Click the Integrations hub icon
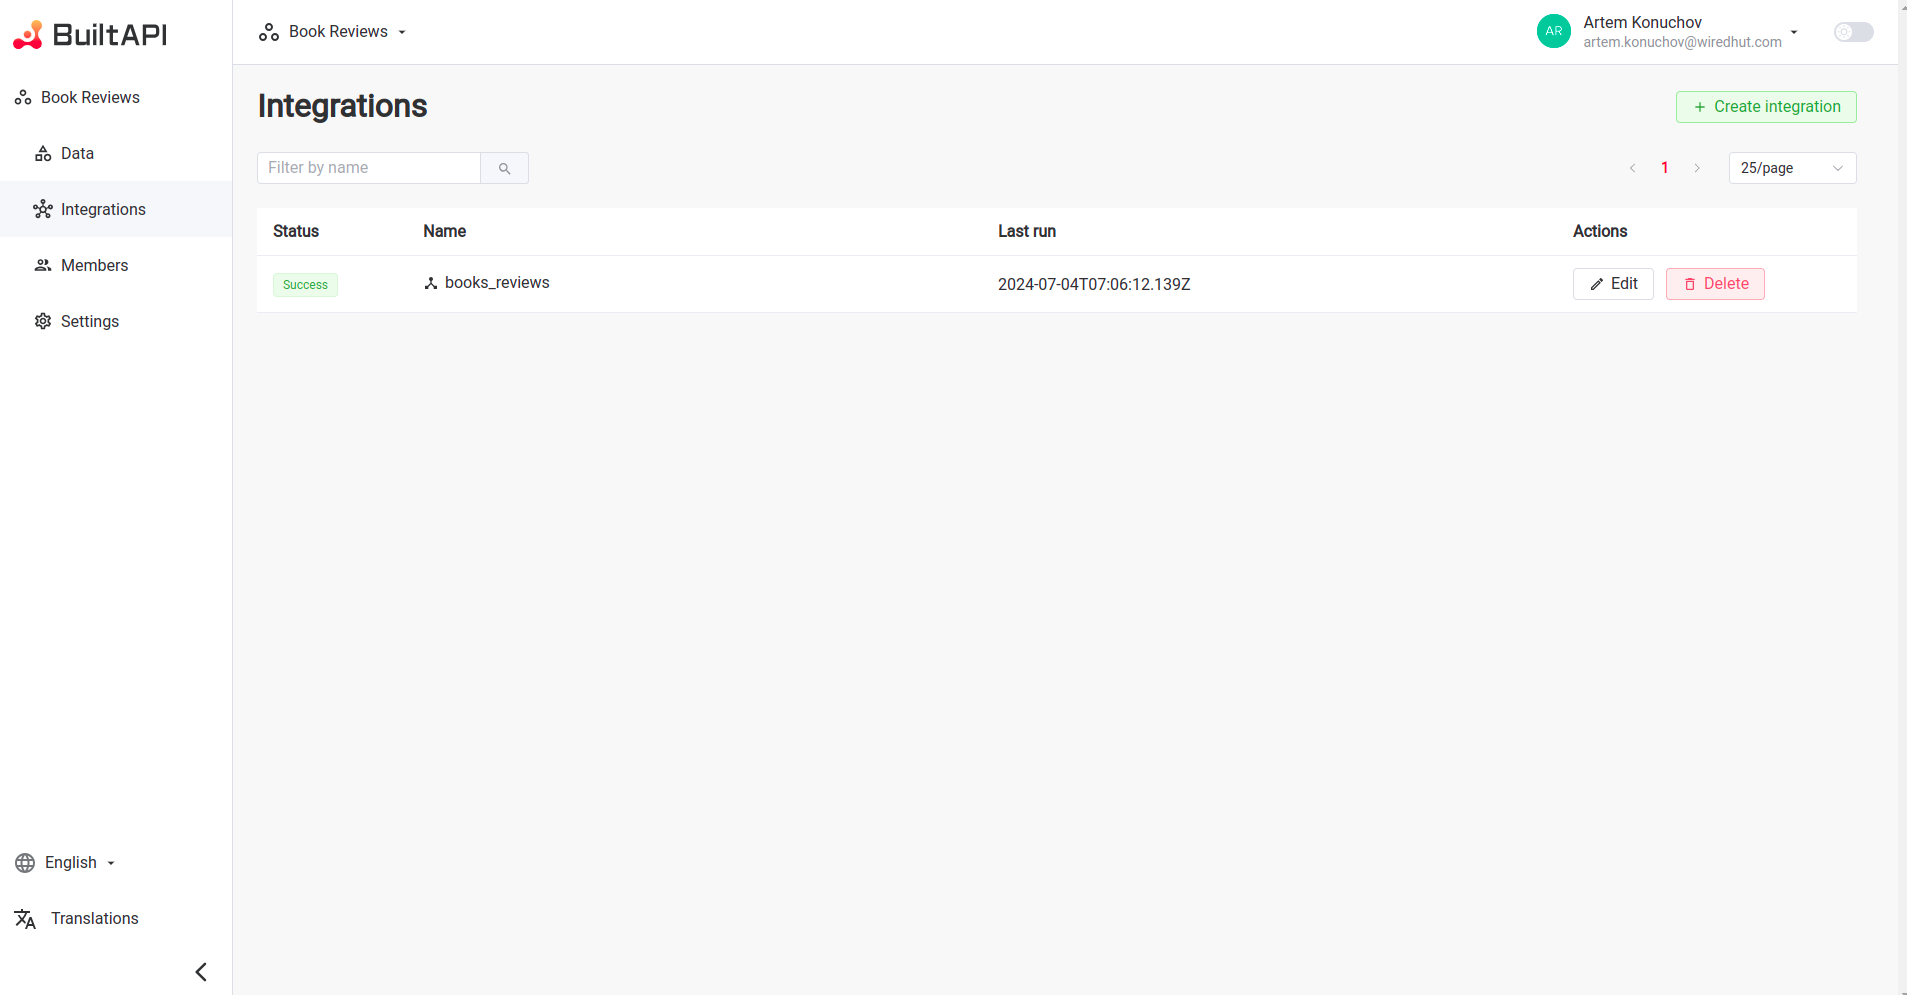 [x=43, y=209]
